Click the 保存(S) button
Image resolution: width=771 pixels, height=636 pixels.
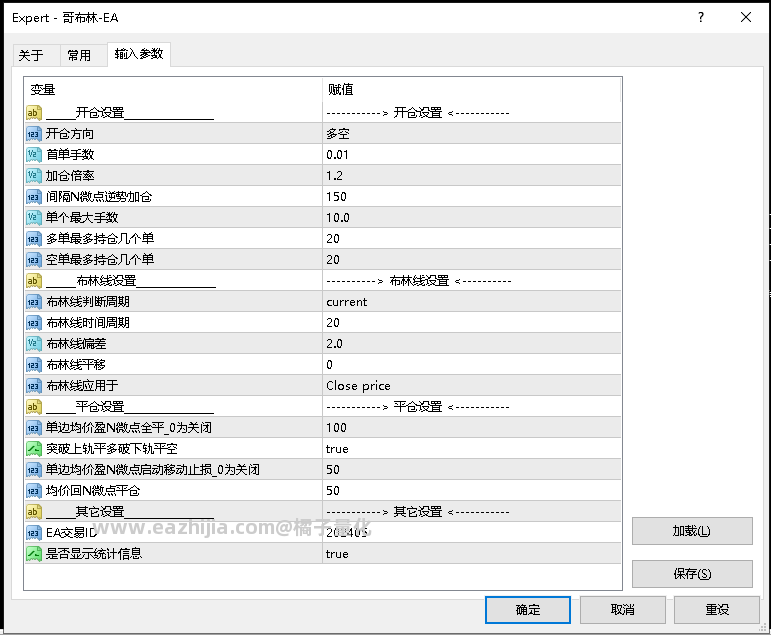[692, 574]
